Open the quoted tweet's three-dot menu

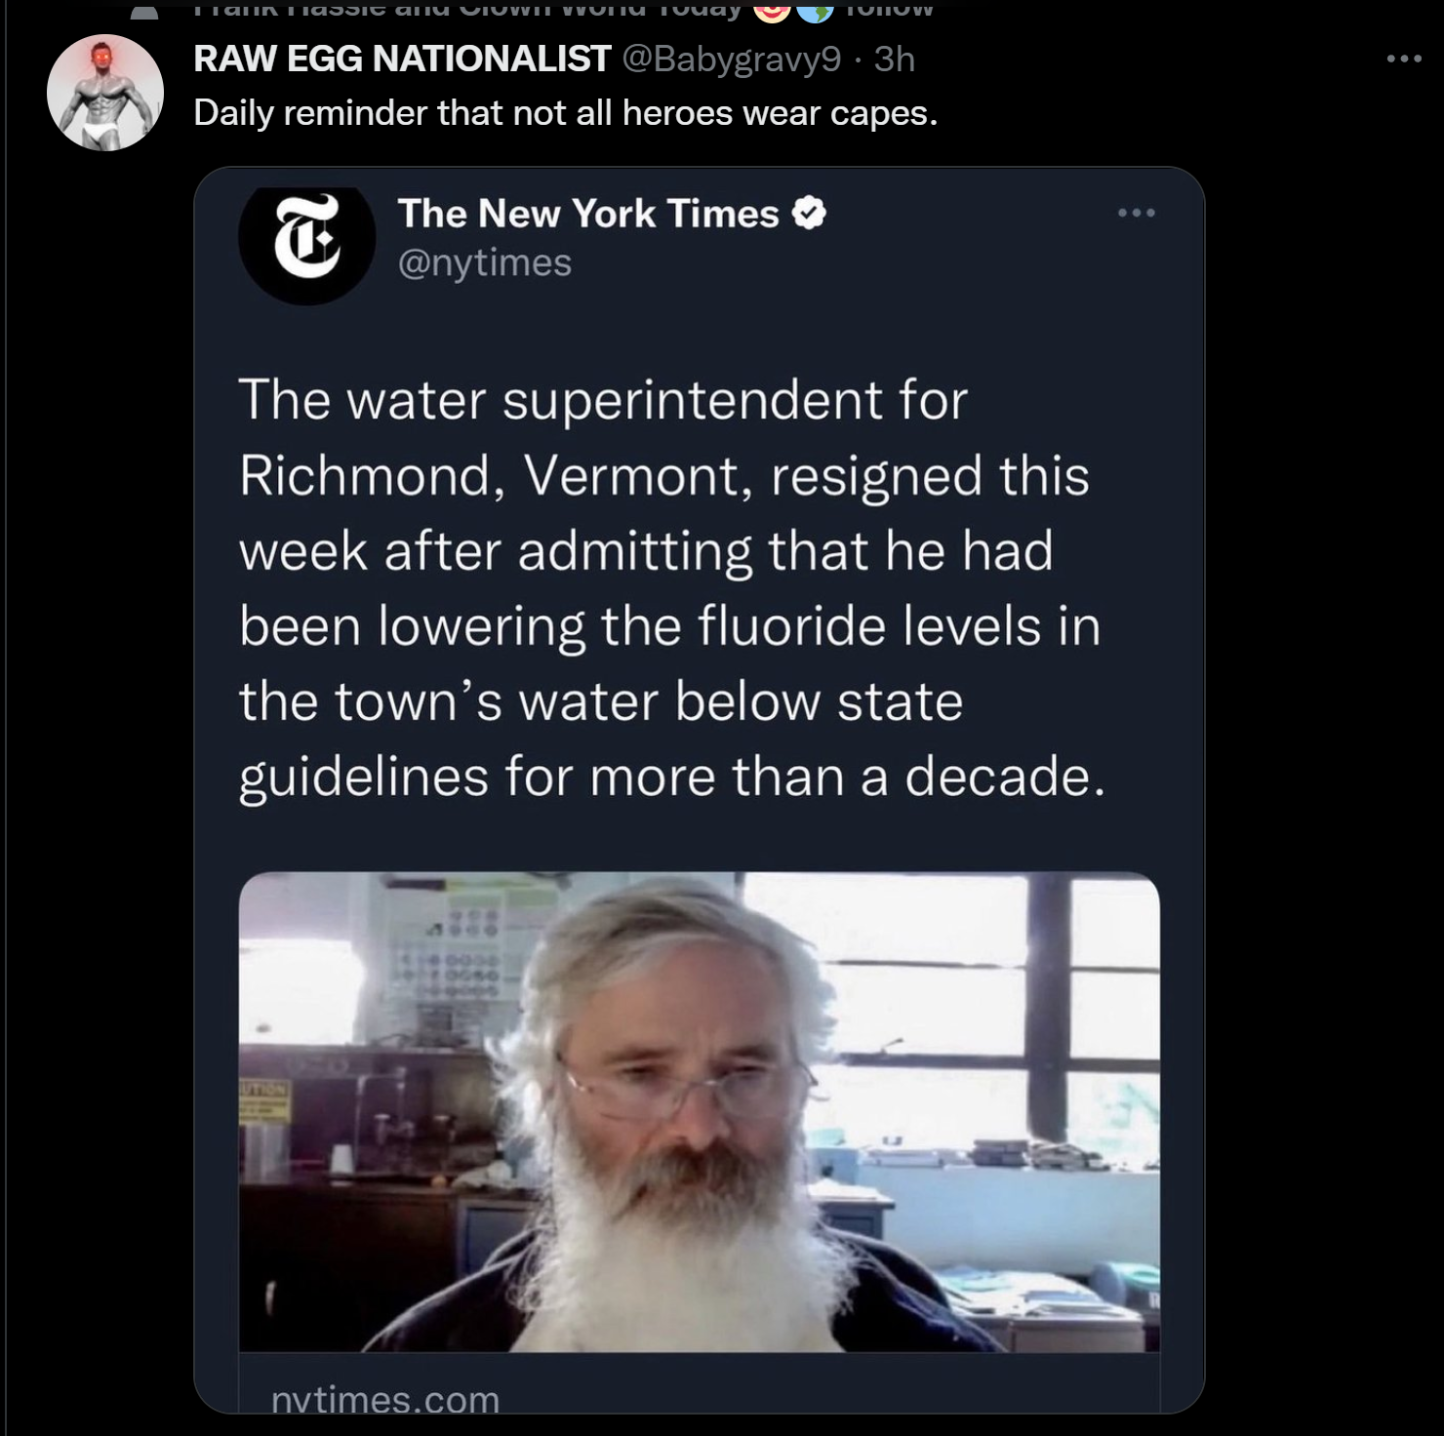[1137, 213]
